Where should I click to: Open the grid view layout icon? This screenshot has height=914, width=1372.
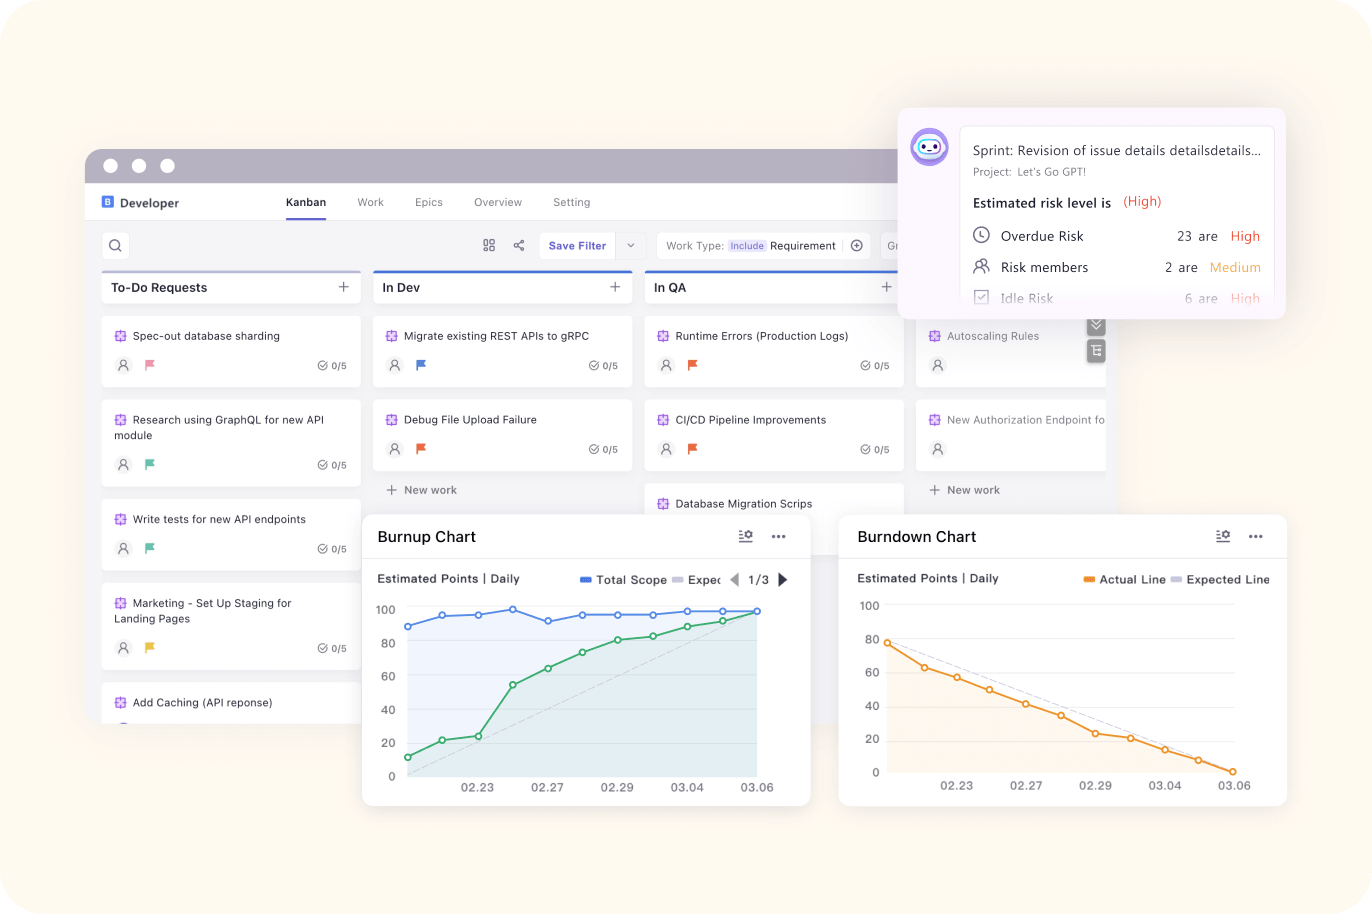pyautogui.click(x=489, y=246)
